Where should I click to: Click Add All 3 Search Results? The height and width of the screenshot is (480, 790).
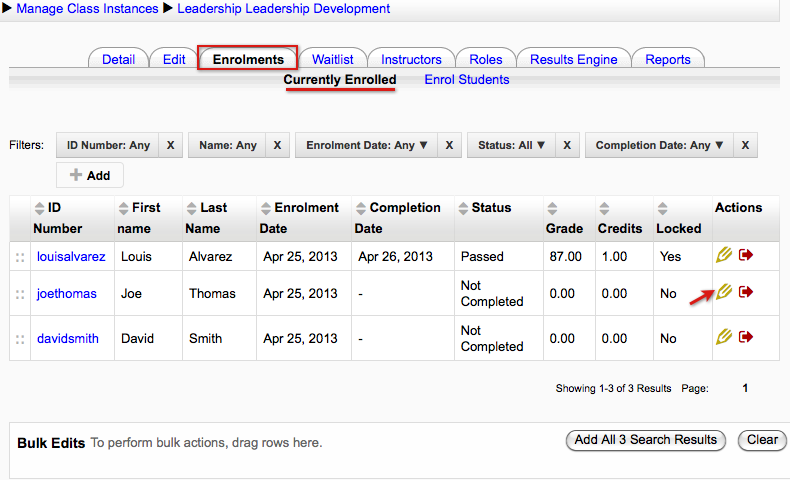pyautogui.click(x=645, y=440)
